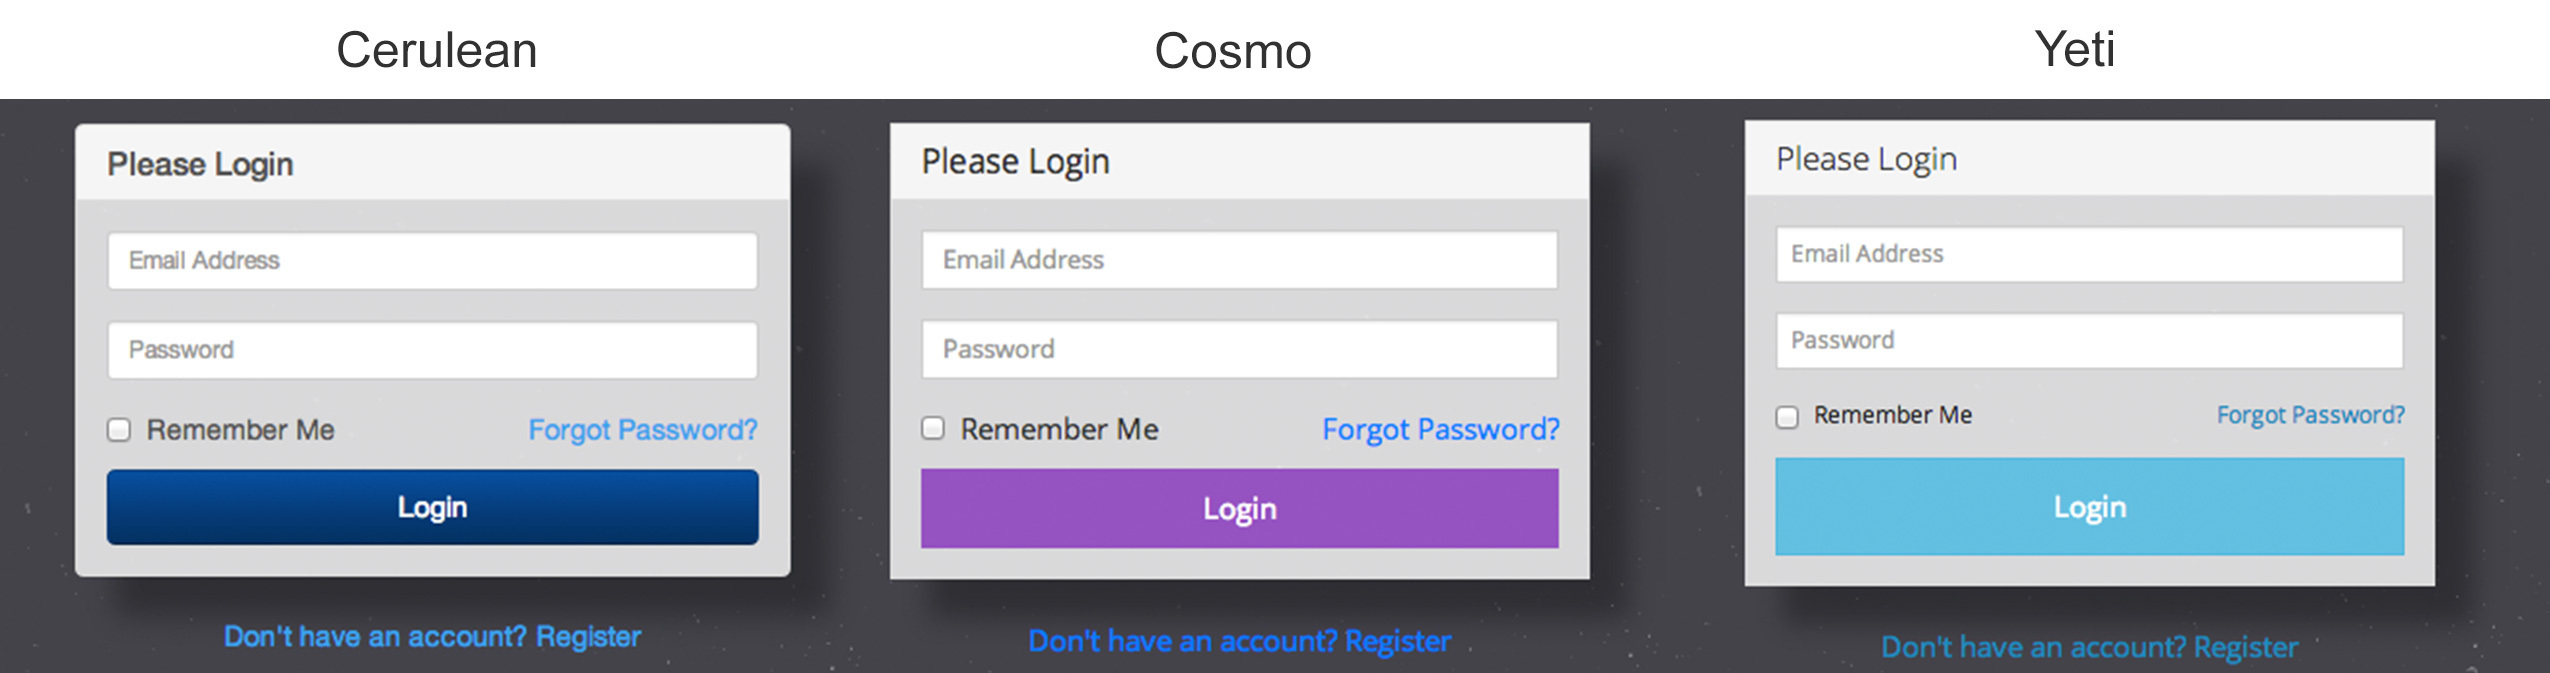
Task: Click the Cosmo Email Address field
Action: pos(1239,260)
